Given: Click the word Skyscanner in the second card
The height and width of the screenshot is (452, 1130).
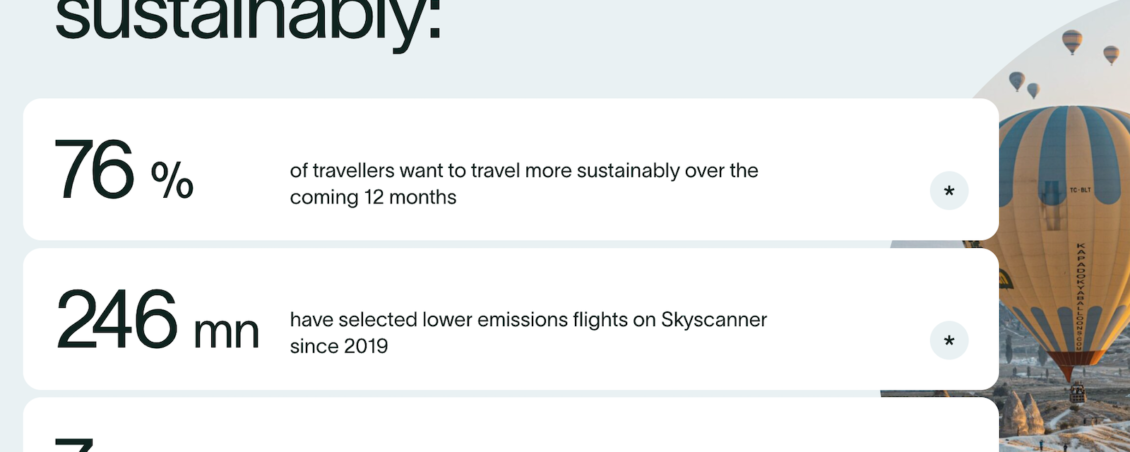Looking at the screenshot, I should coord(713,319).
